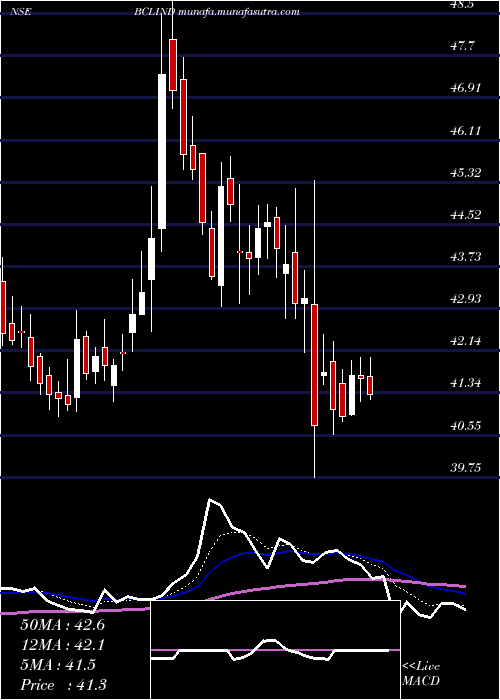Screen dimensions: 500x700
Task: Click the tallest white candlestick near 46.91
Action: 162,151
